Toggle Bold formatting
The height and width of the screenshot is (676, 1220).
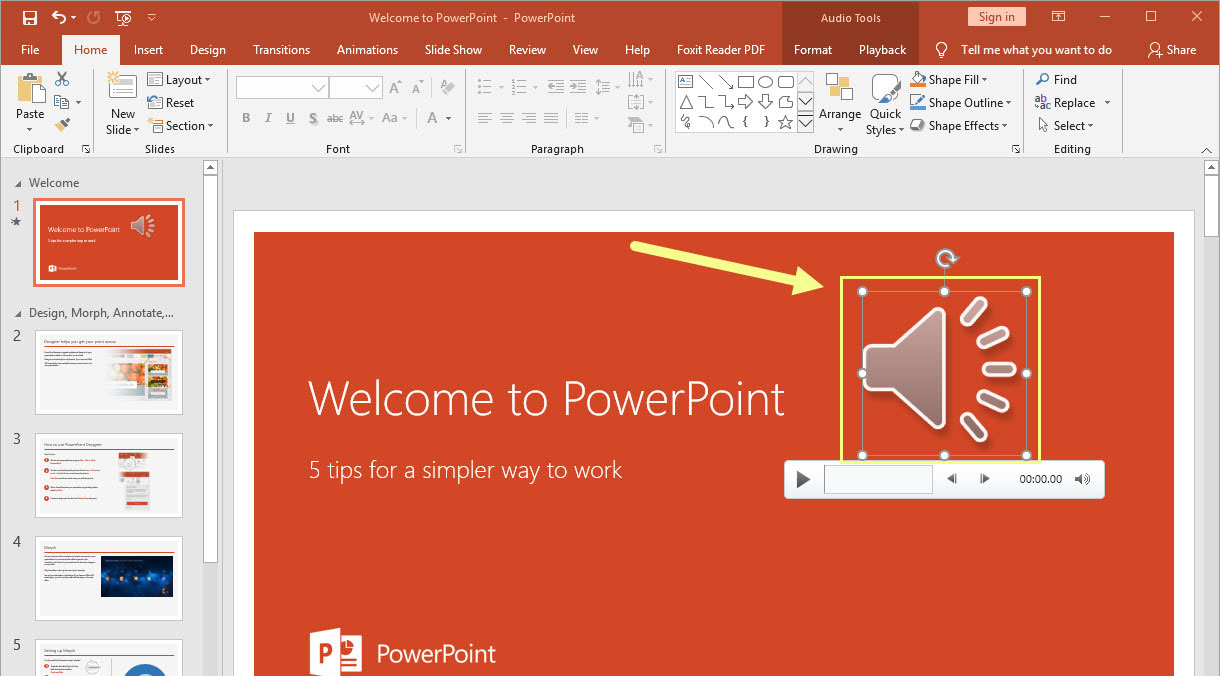[x=246, y=118]
